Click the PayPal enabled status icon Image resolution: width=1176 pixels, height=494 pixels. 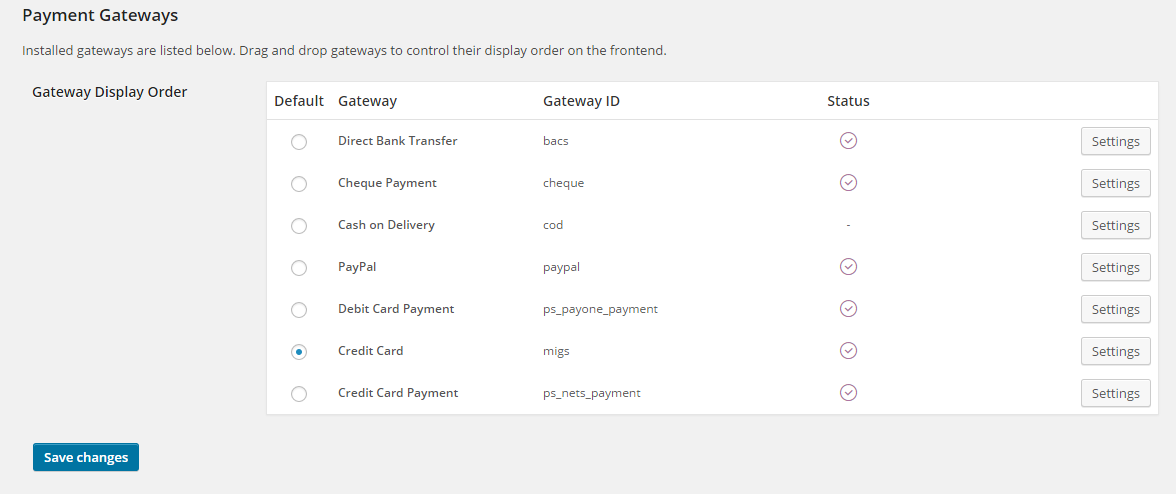click(849, 267)
